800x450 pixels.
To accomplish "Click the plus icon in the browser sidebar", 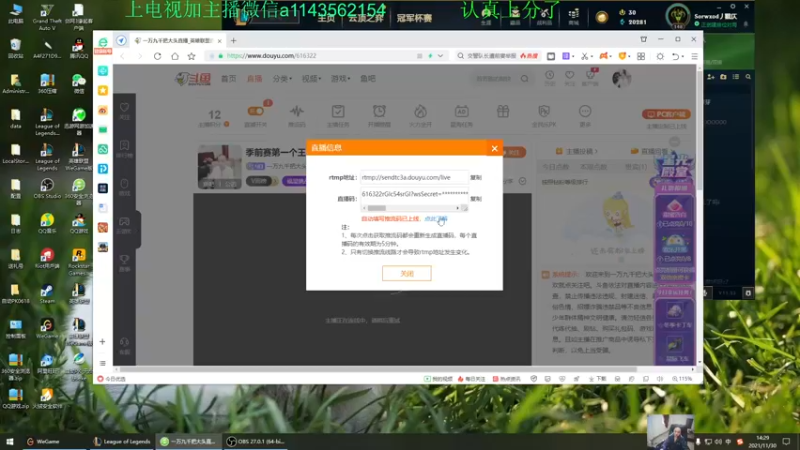I will (103, 342).
